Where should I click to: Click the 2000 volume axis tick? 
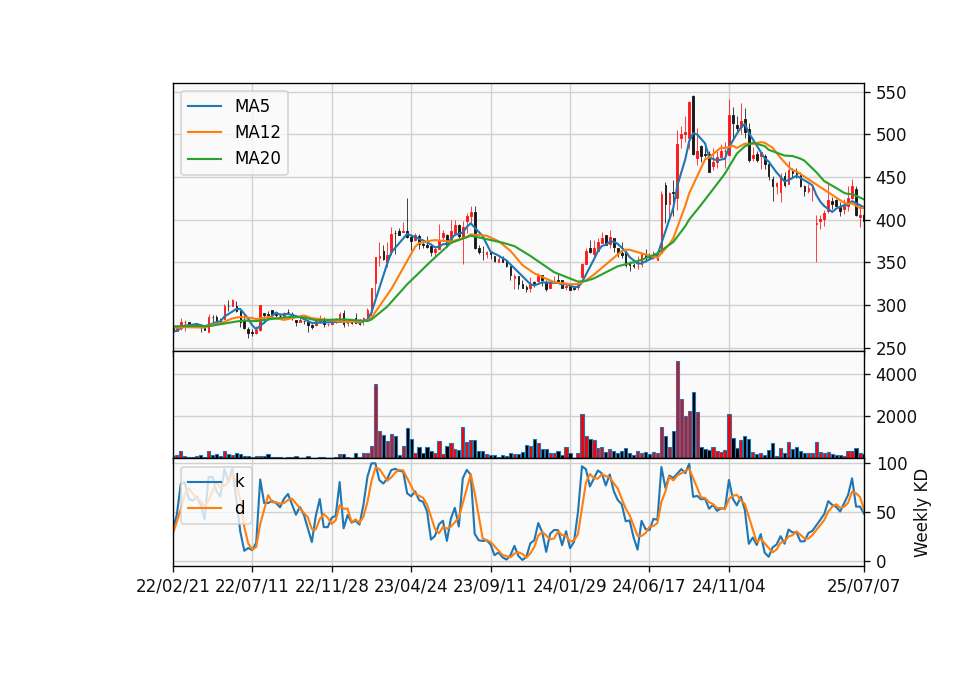pos(896,417)
